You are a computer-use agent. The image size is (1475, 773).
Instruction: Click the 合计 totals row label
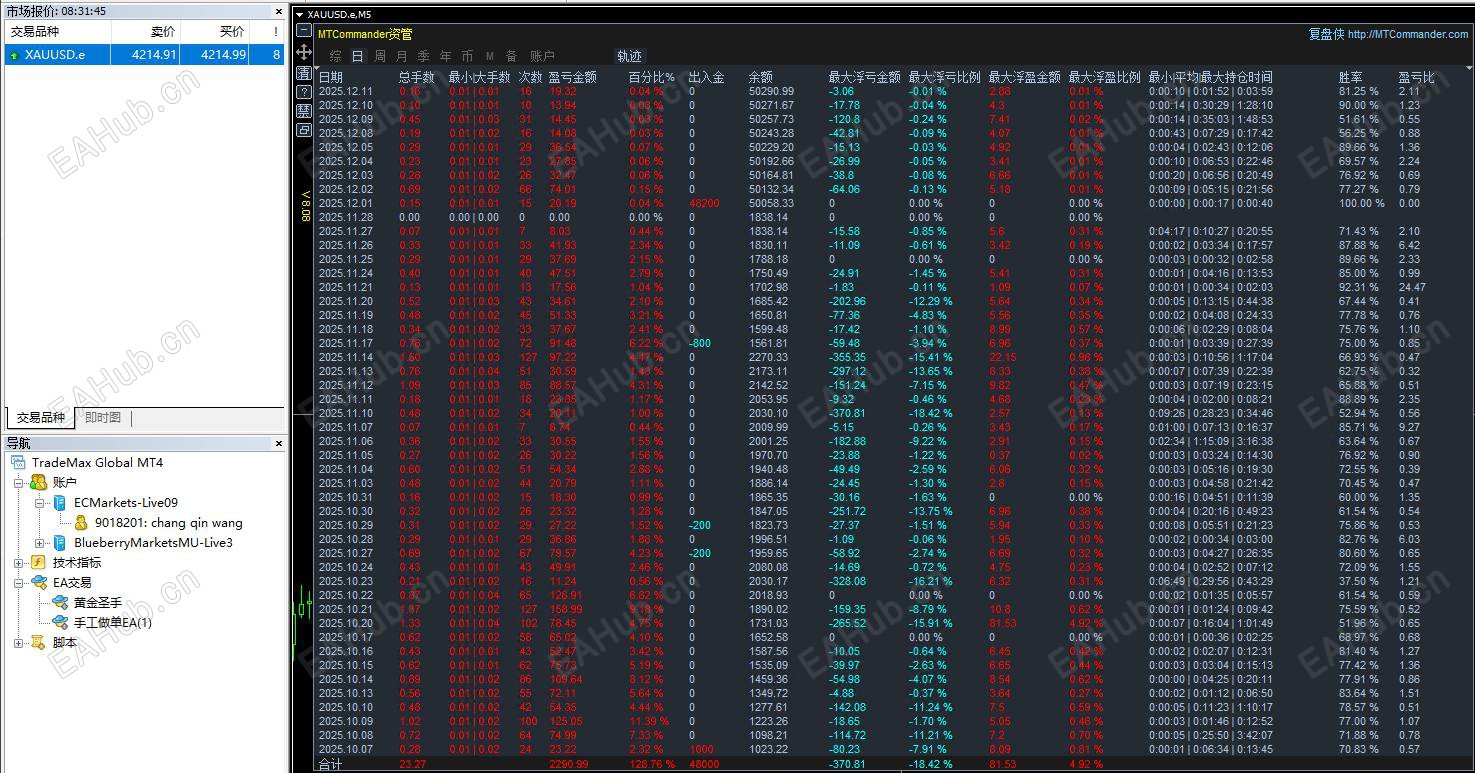(330, 765)
